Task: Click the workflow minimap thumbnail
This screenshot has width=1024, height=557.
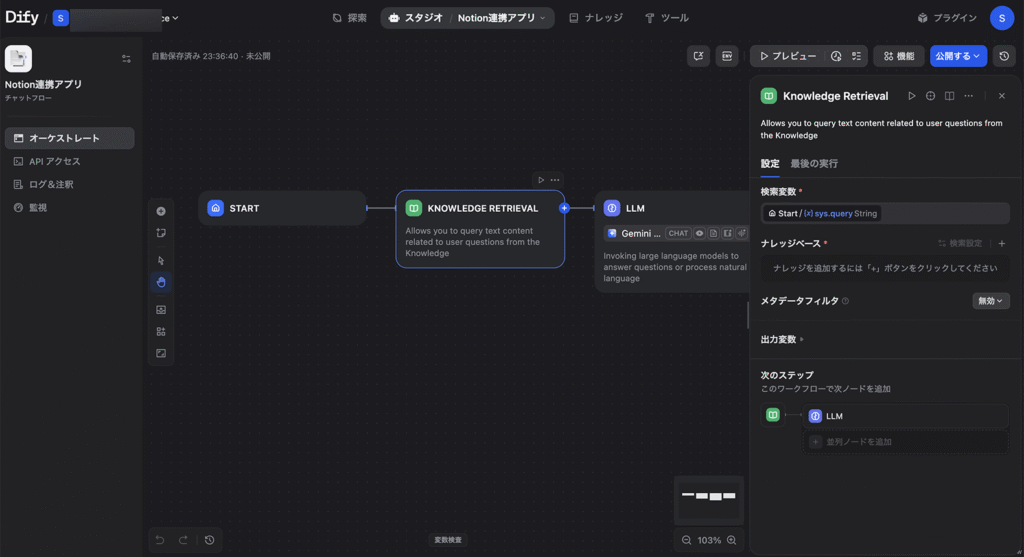Action: click(708, 497)
